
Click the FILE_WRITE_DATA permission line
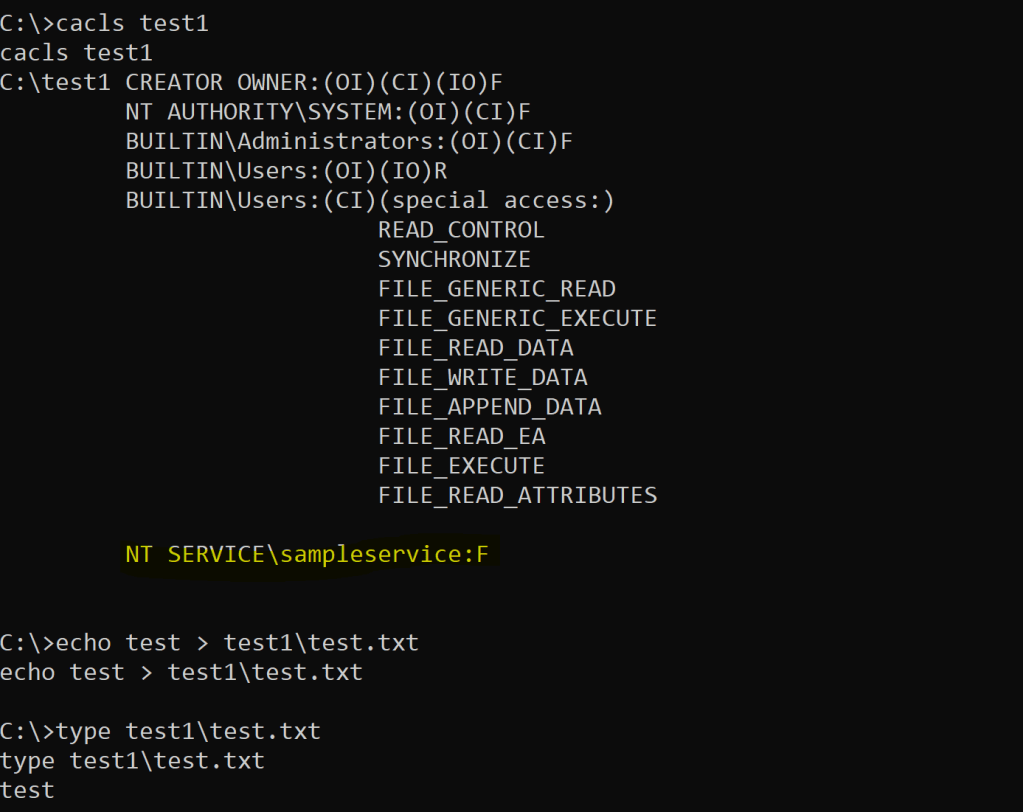tap(482, 377)
